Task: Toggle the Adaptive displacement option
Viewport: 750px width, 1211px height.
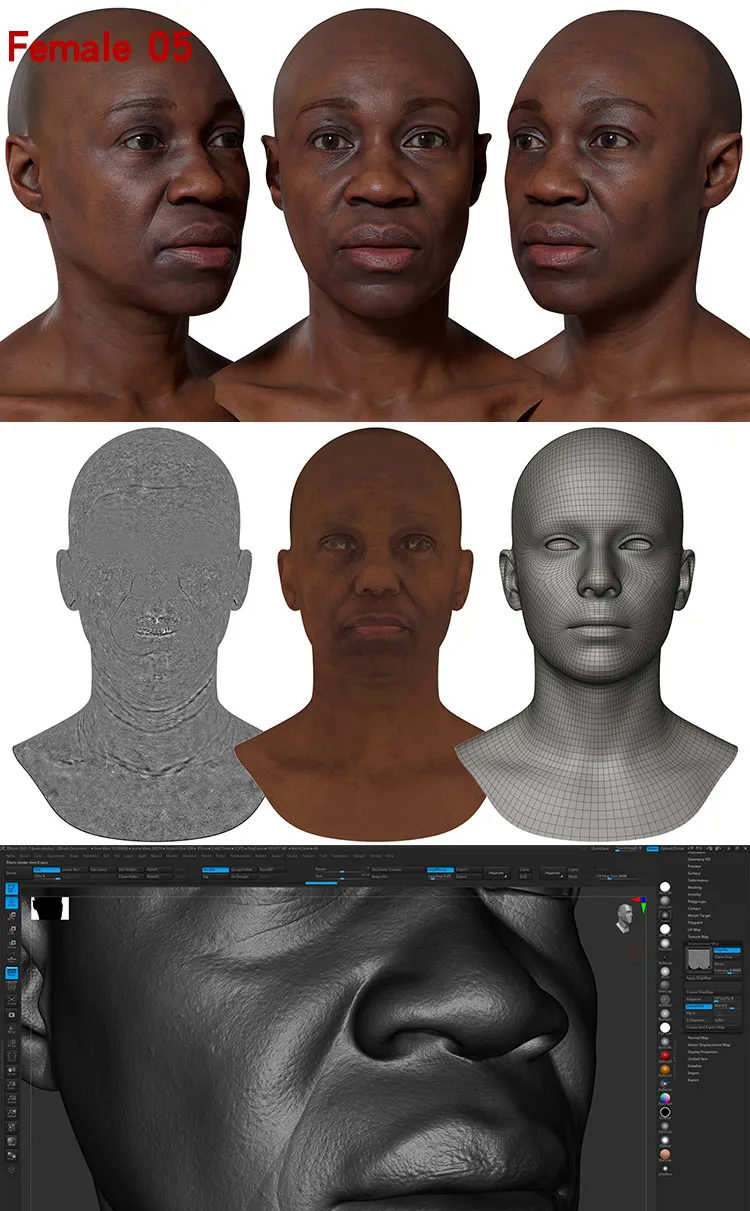Action: point(698,999)
